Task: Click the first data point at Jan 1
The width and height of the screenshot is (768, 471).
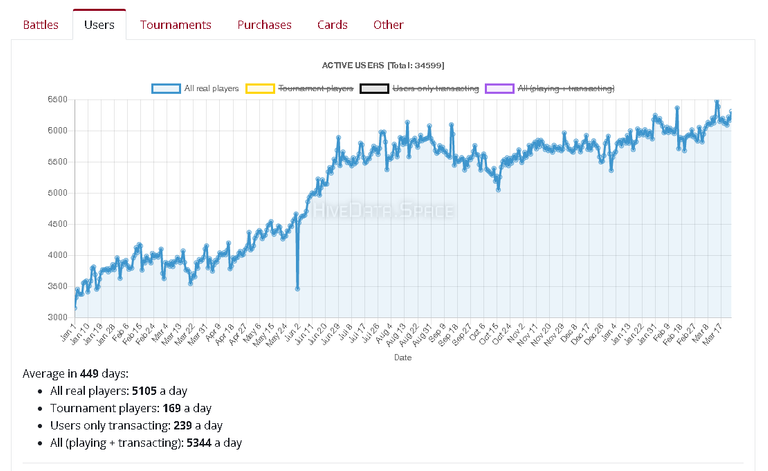Action: [75, 307]
